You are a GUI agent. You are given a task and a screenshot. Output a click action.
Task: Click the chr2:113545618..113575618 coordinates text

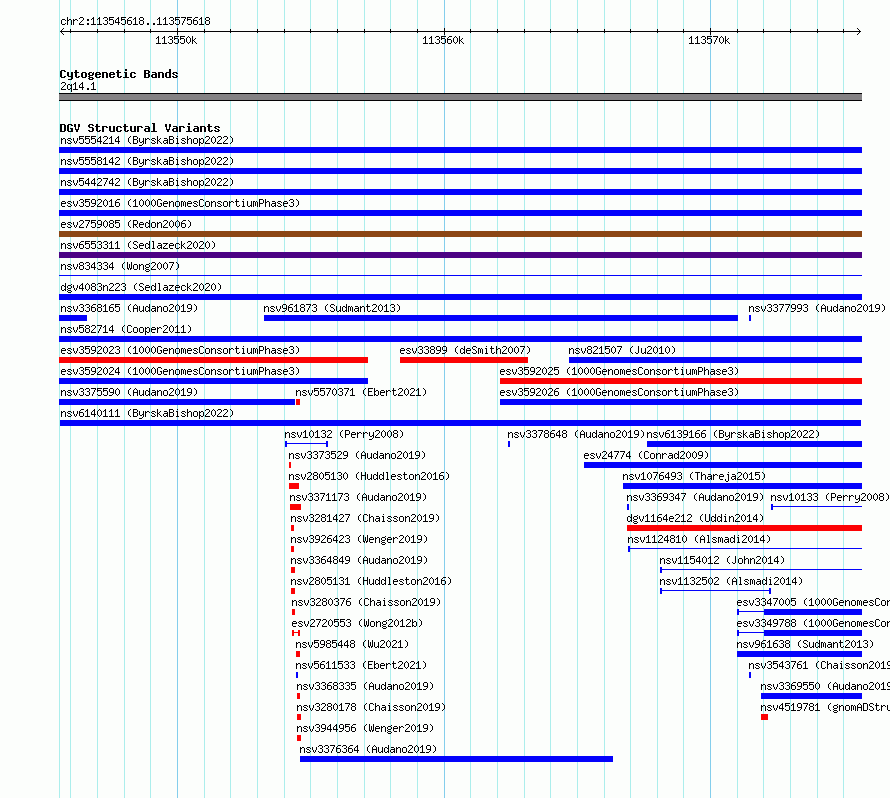click(135, 22)
